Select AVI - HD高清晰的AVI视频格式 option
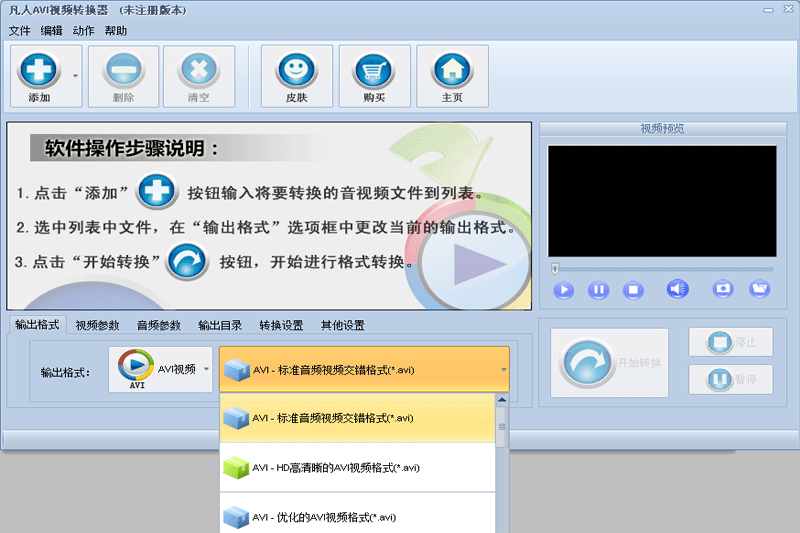 click(x=357, y=468)
